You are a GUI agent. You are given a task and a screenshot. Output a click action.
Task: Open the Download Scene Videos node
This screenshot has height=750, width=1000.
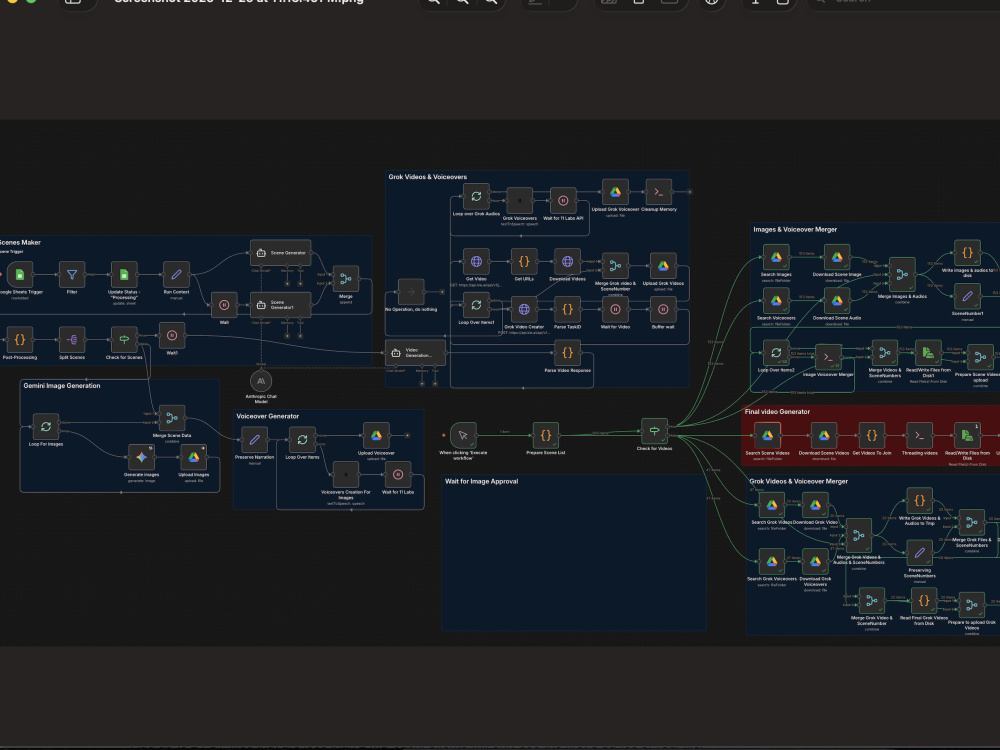(x=823, y=436)
